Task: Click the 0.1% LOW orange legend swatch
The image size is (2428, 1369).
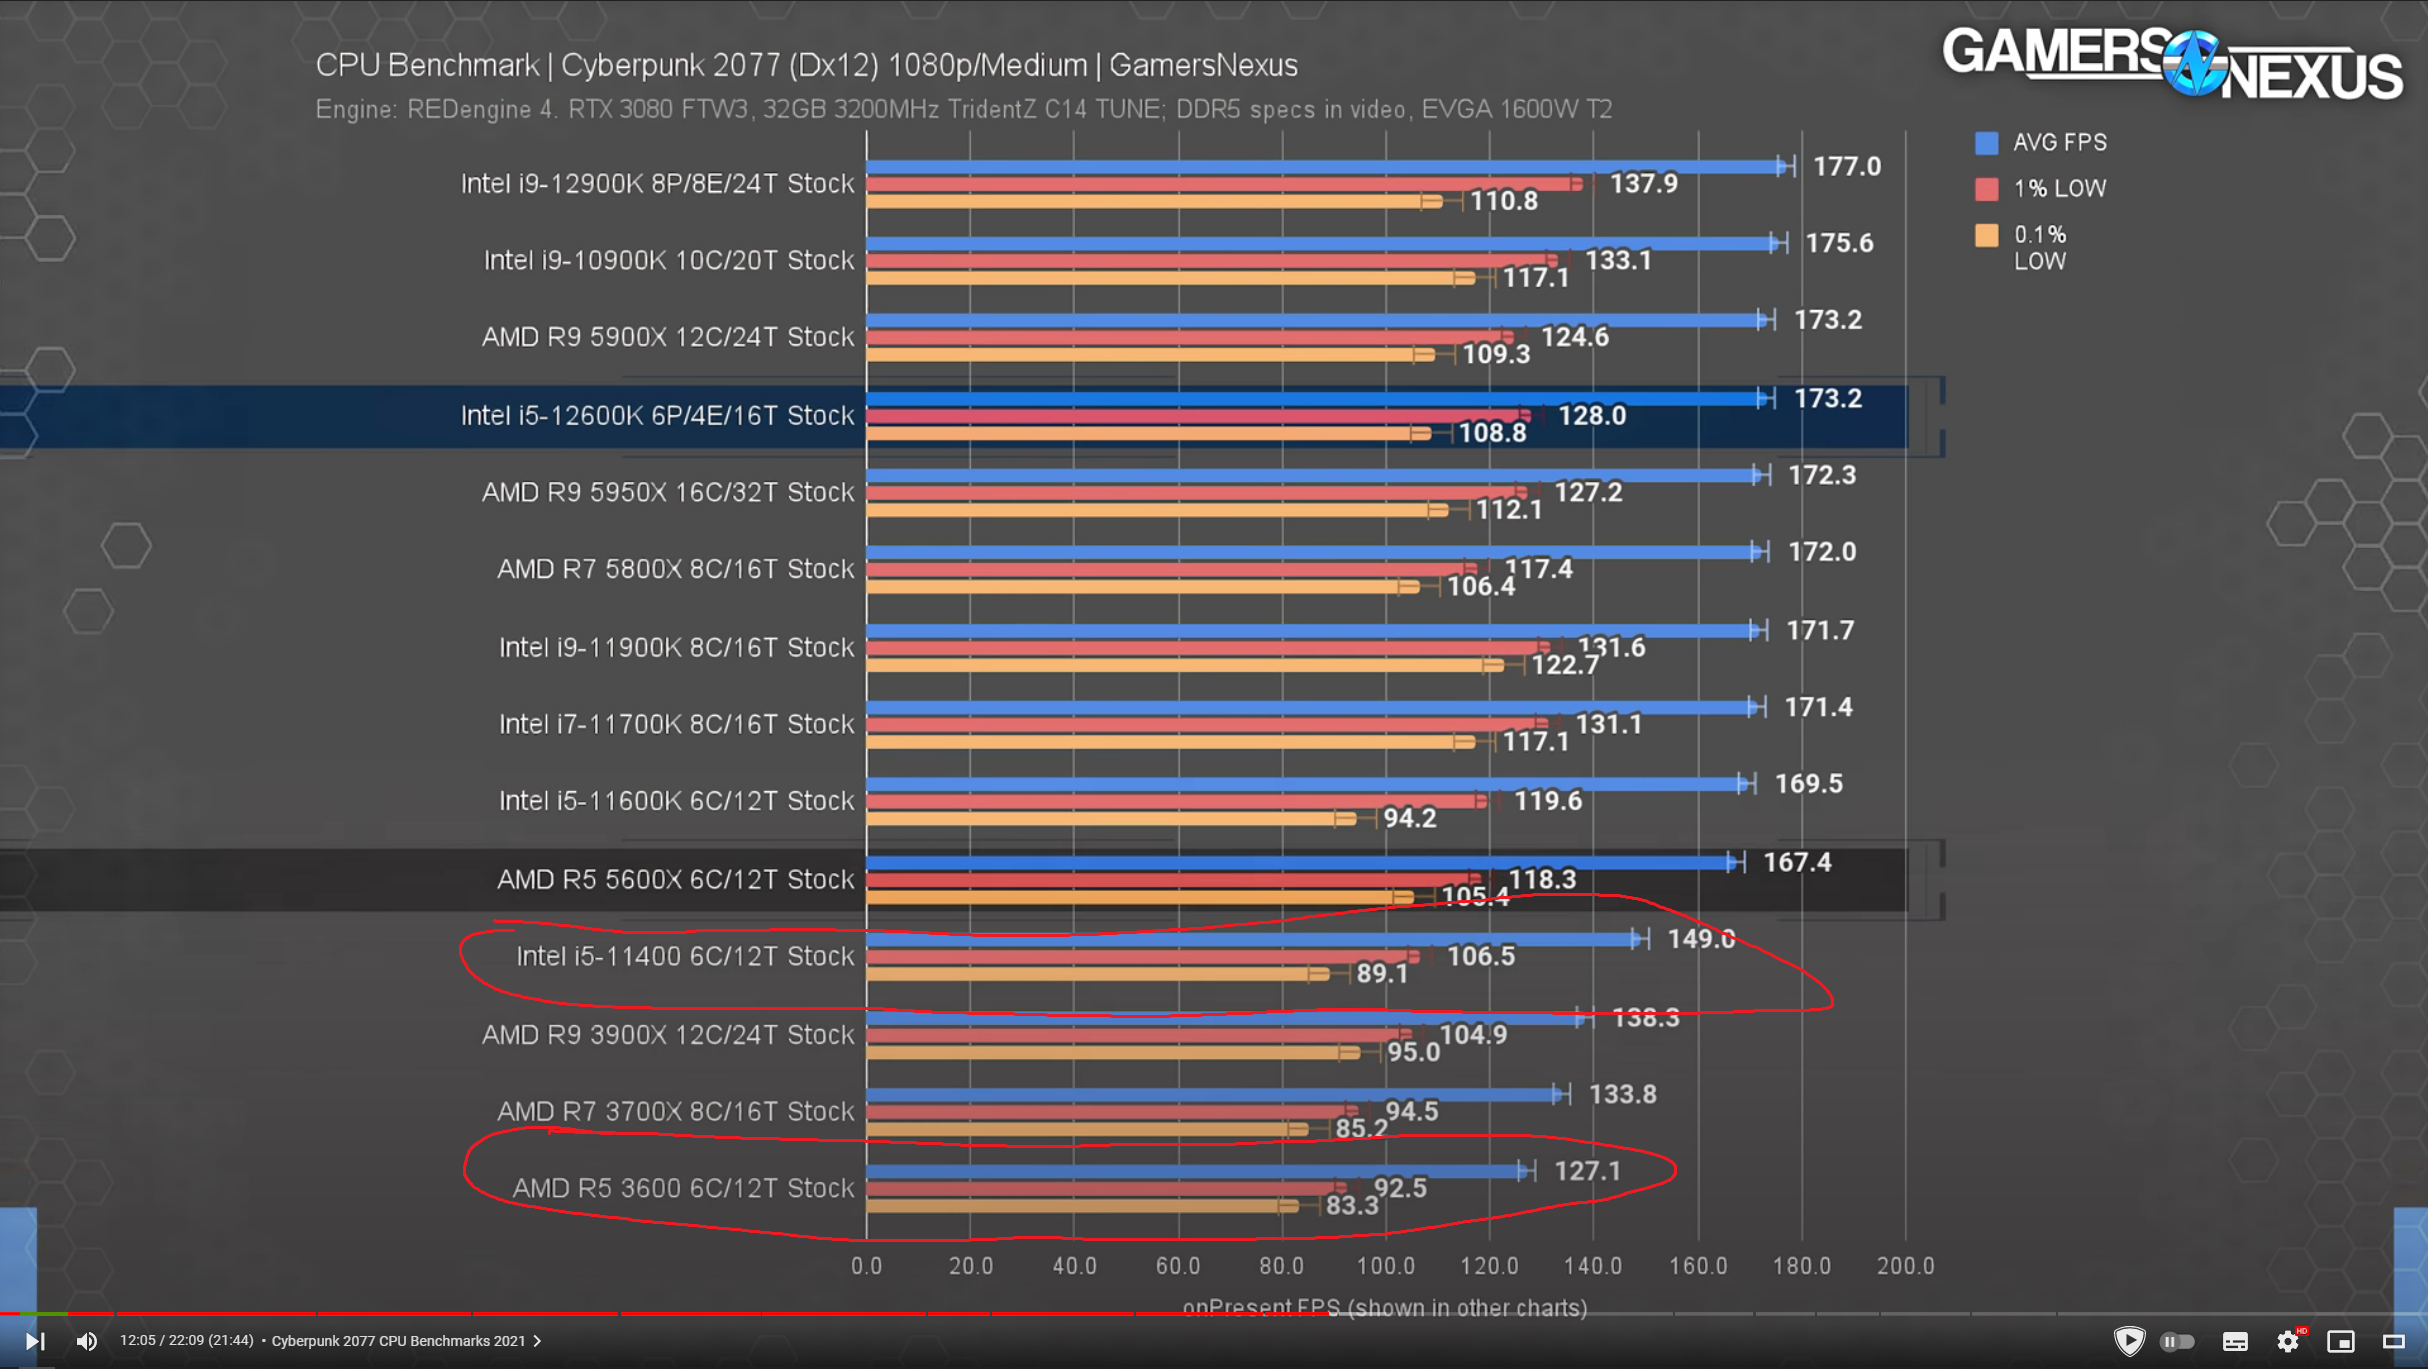Action: click(1986, 235)
